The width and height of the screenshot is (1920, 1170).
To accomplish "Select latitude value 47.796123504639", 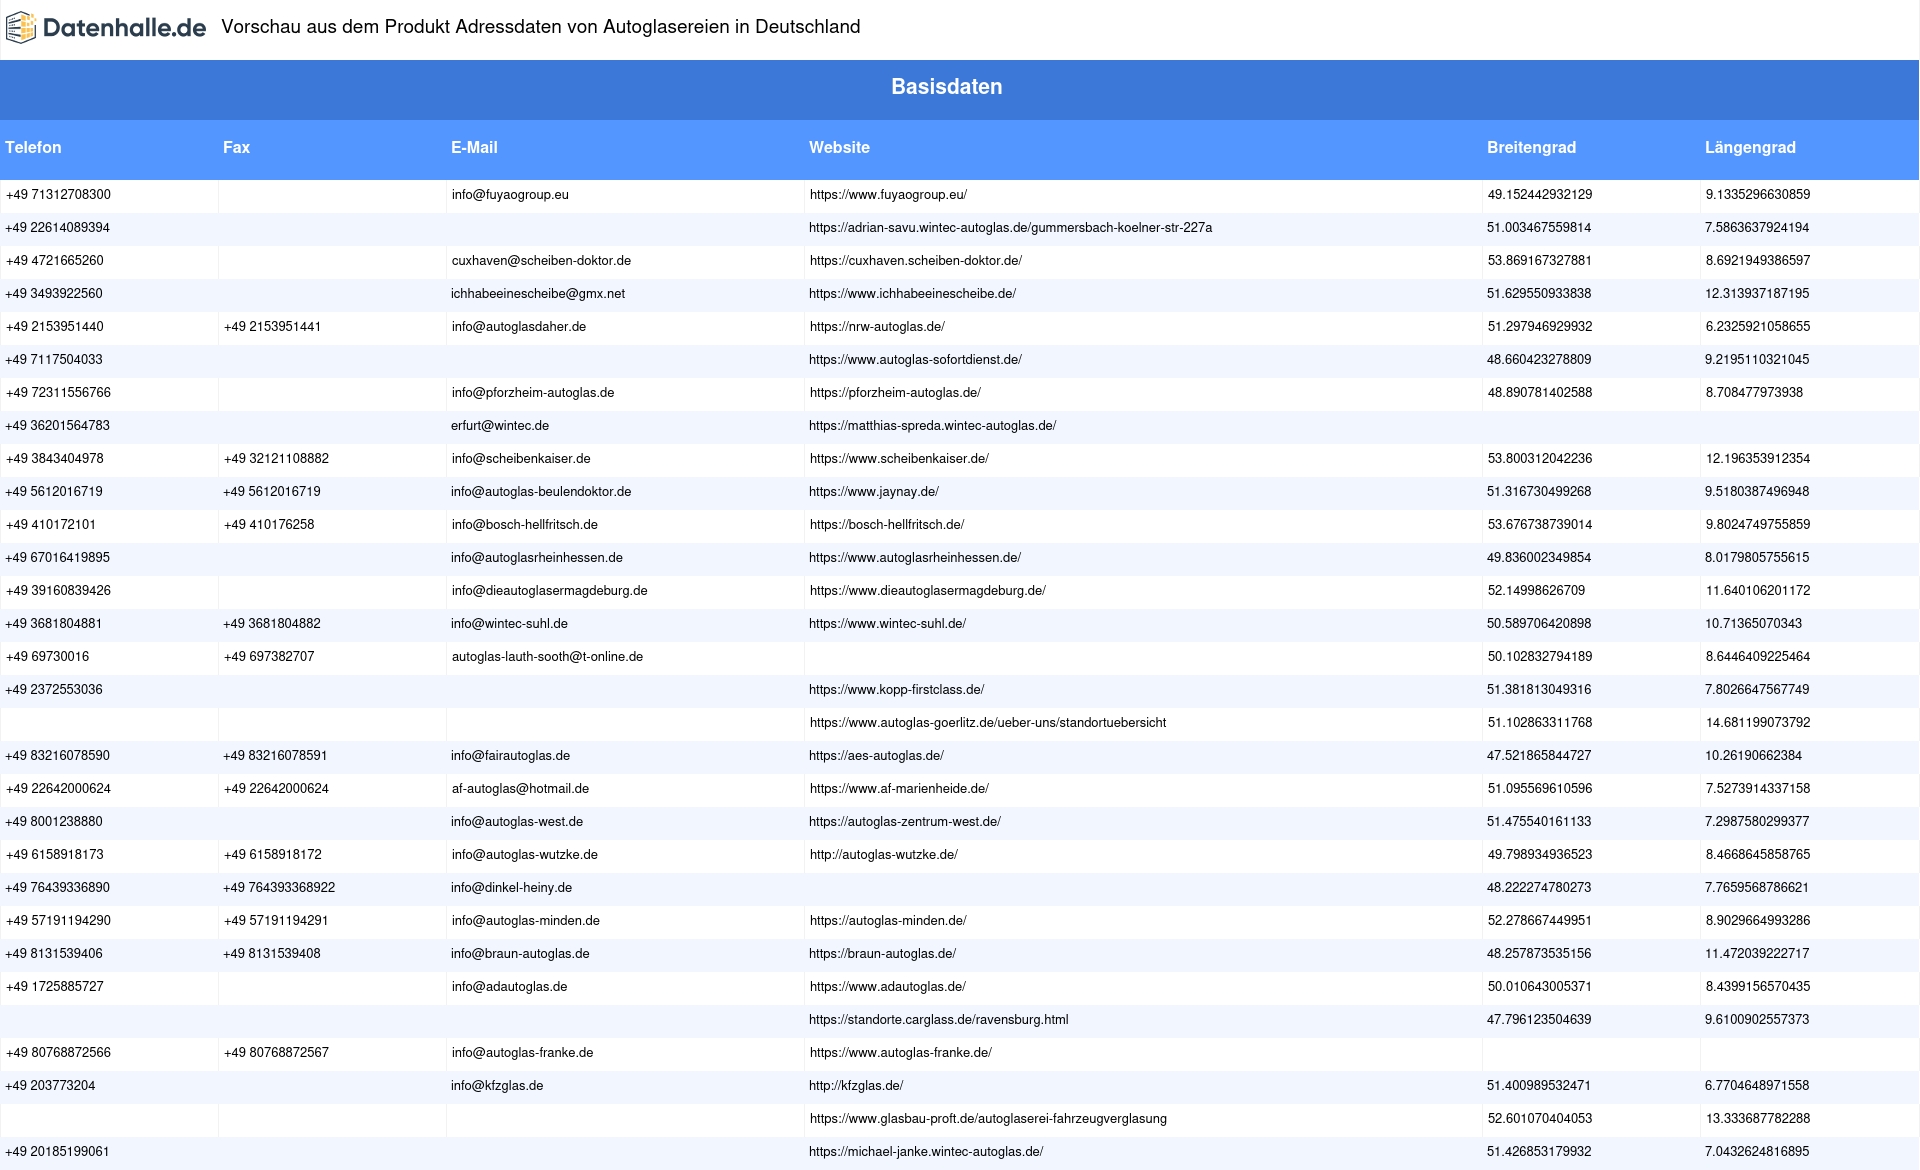I will click(1539, 1020).
